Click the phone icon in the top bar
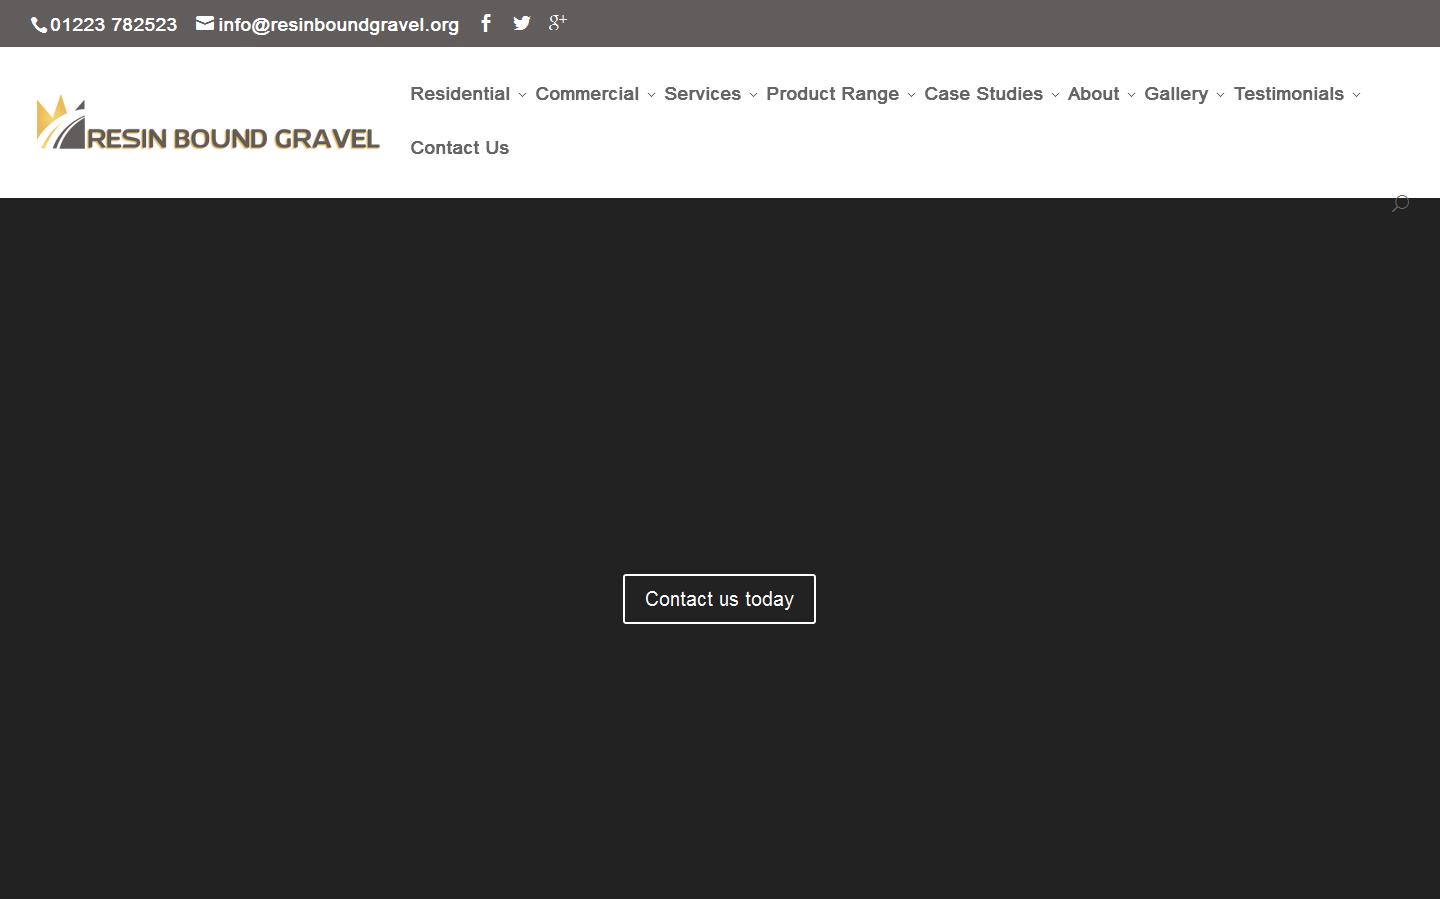This screenshot has height=900, width=1440. [40, 24]
